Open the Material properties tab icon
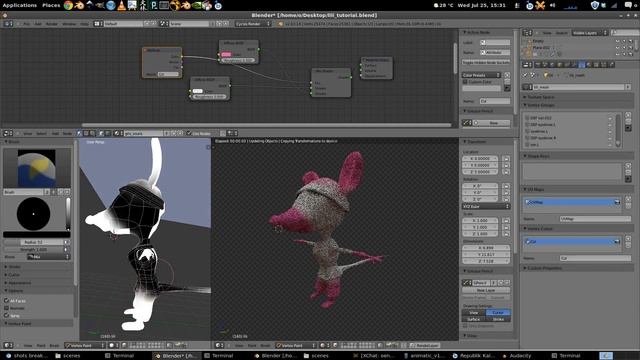This screenshot has height=360, width=640. 589,64
